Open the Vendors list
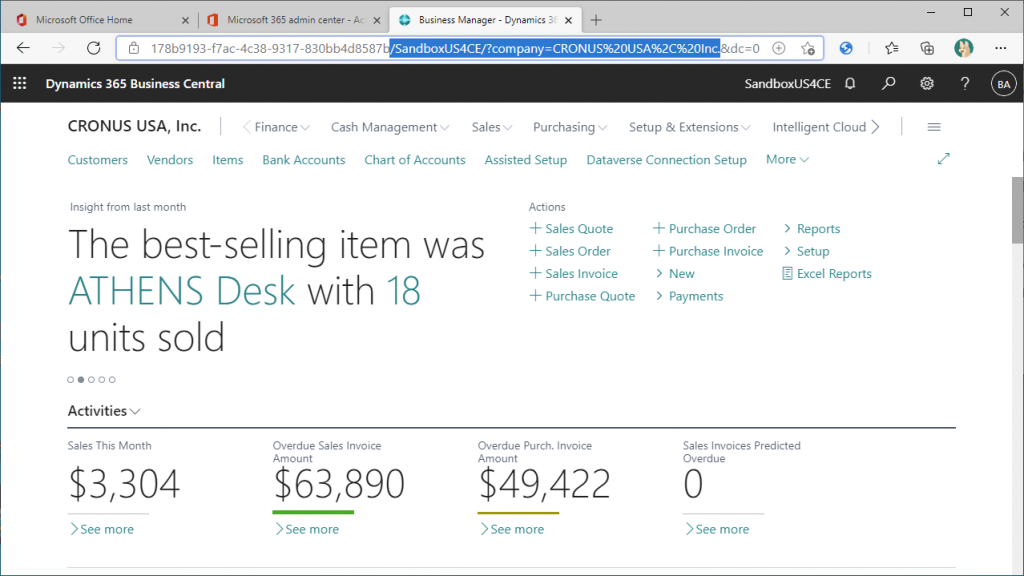This screenshot has height=576, width=1024. 170,160
